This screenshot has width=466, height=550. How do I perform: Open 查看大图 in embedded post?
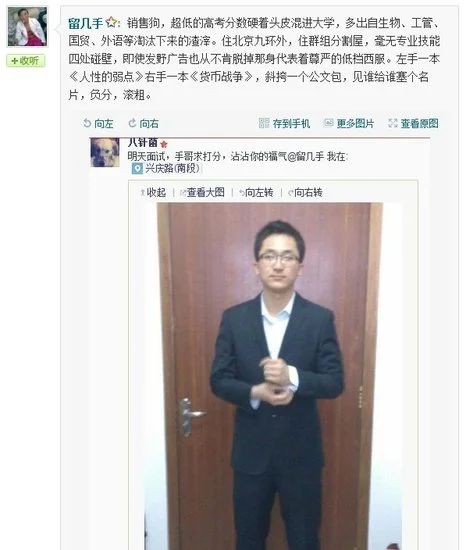(202, 192)
